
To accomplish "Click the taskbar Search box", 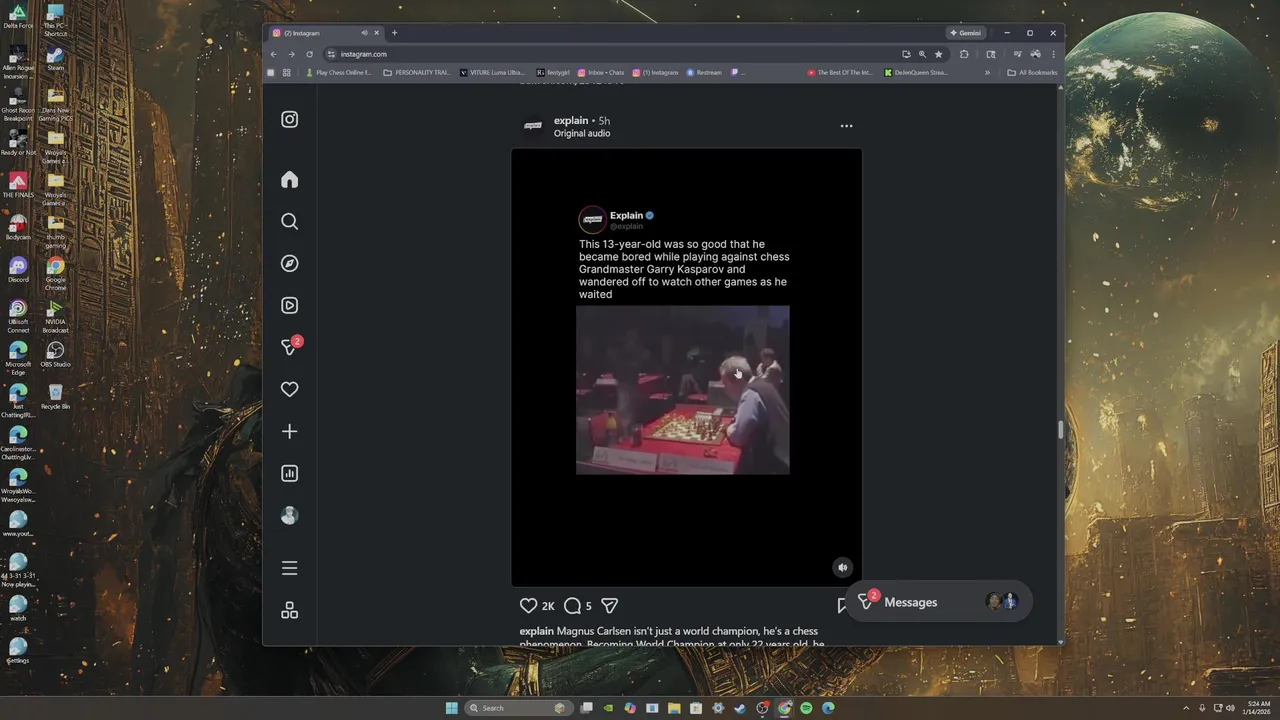I will (x=518, y=708).
